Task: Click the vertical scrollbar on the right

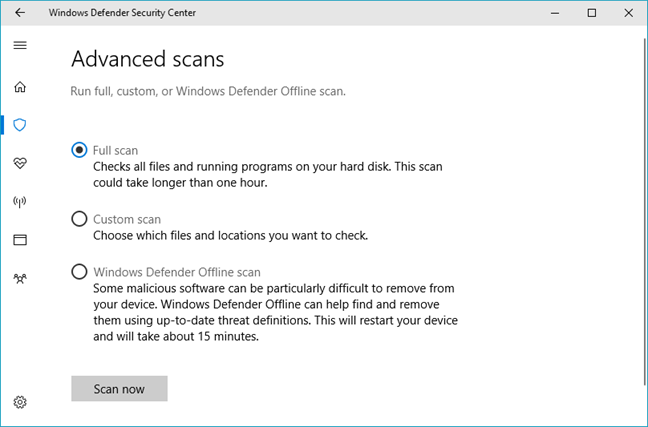Action: point(645,212)
